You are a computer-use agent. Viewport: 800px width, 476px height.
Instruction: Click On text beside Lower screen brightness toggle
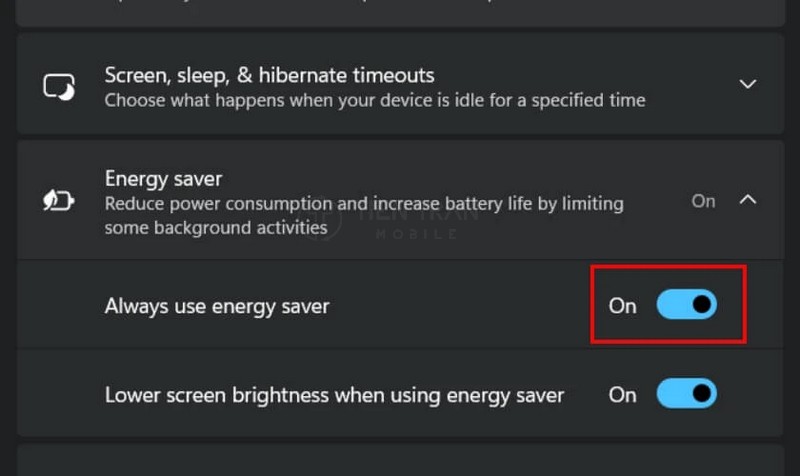click(x=622, y=395)
